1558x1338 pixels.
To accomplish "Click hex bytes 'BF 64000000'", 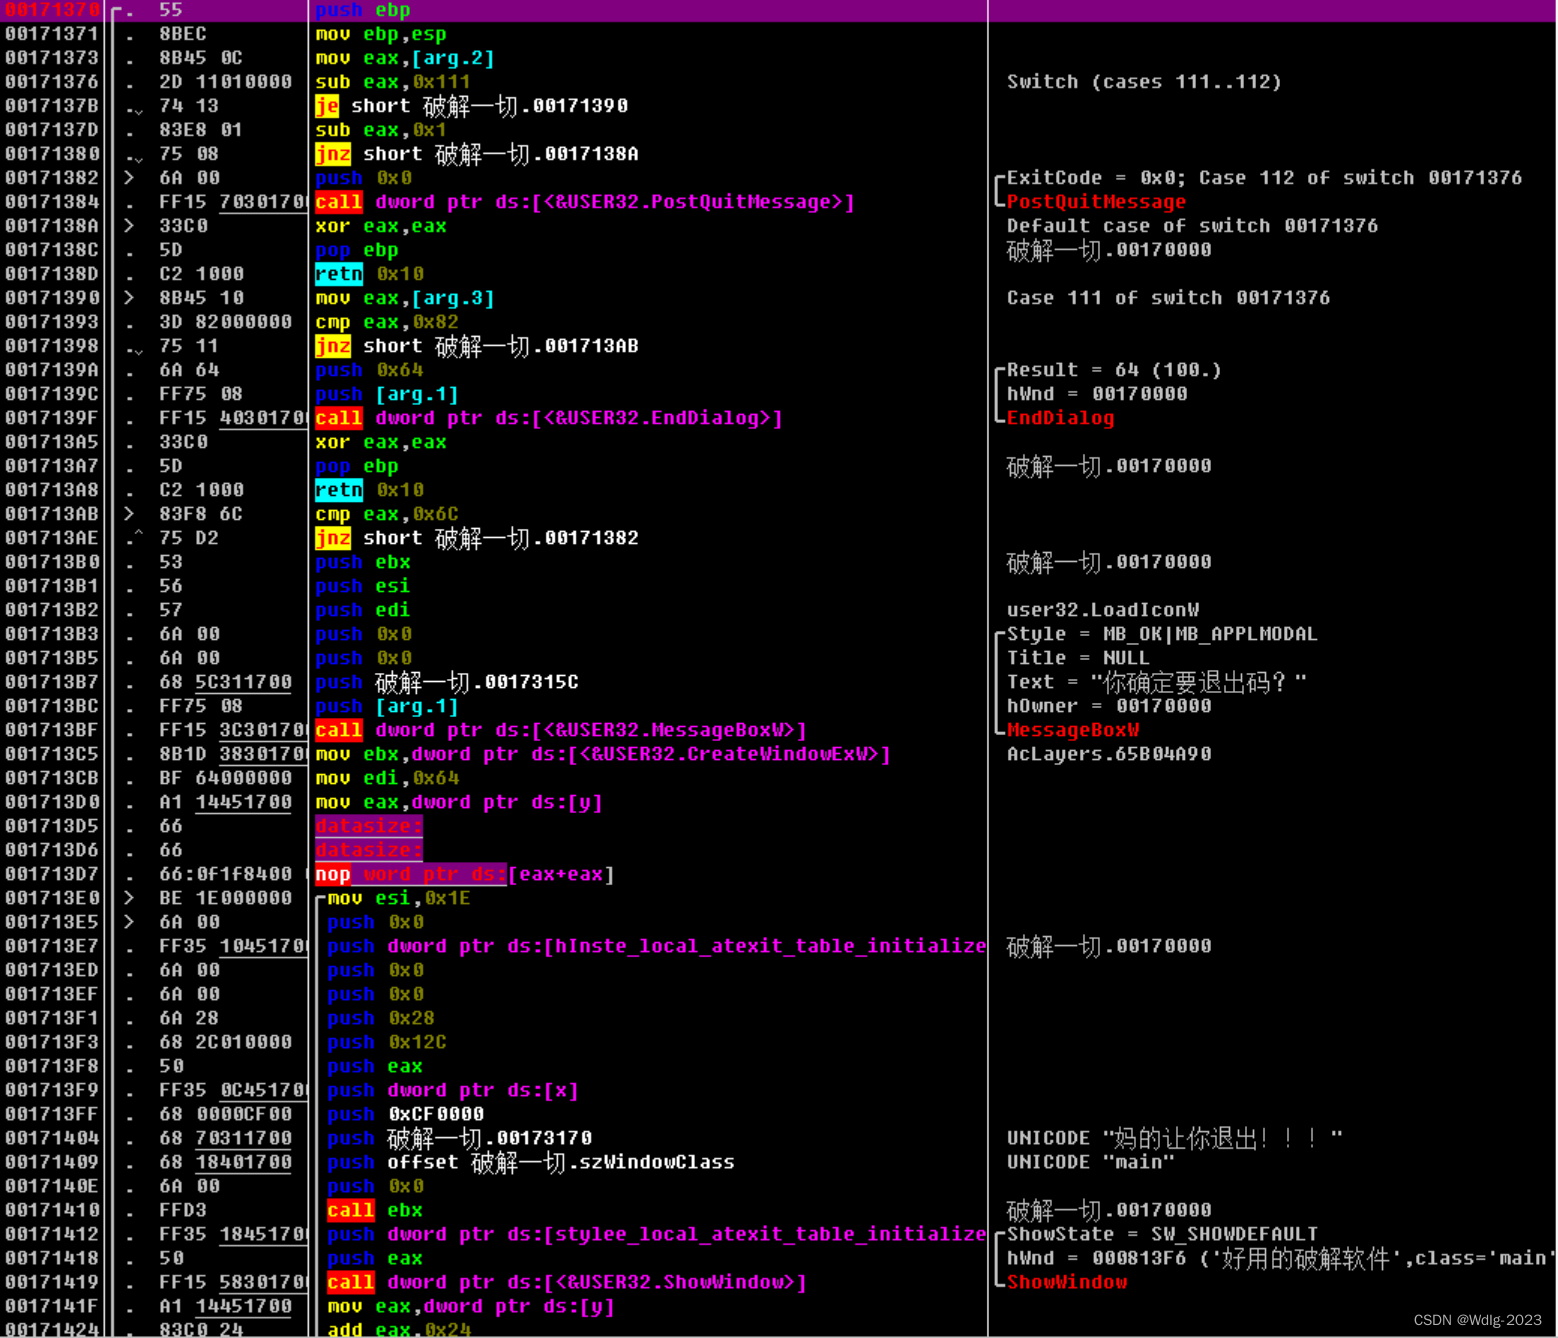I will (x=226, y=778).
